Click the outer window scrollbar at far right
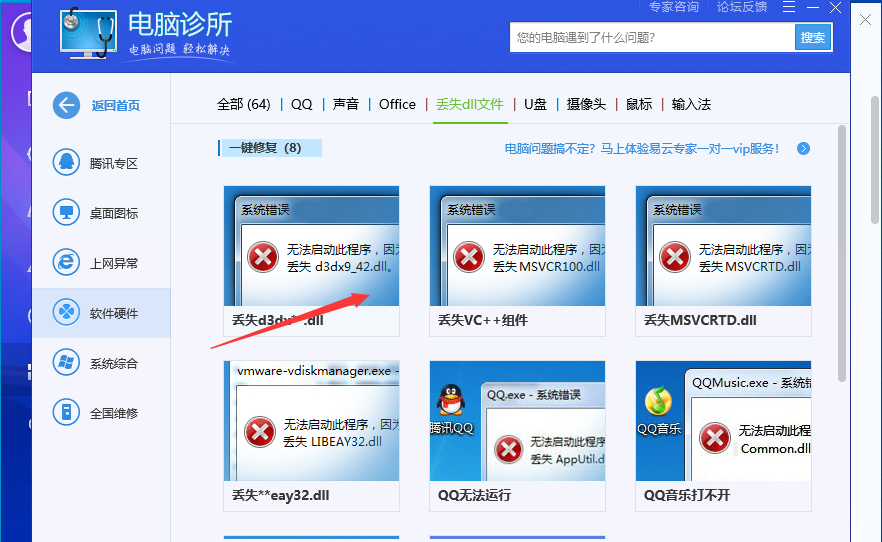 tap(875, 160)
